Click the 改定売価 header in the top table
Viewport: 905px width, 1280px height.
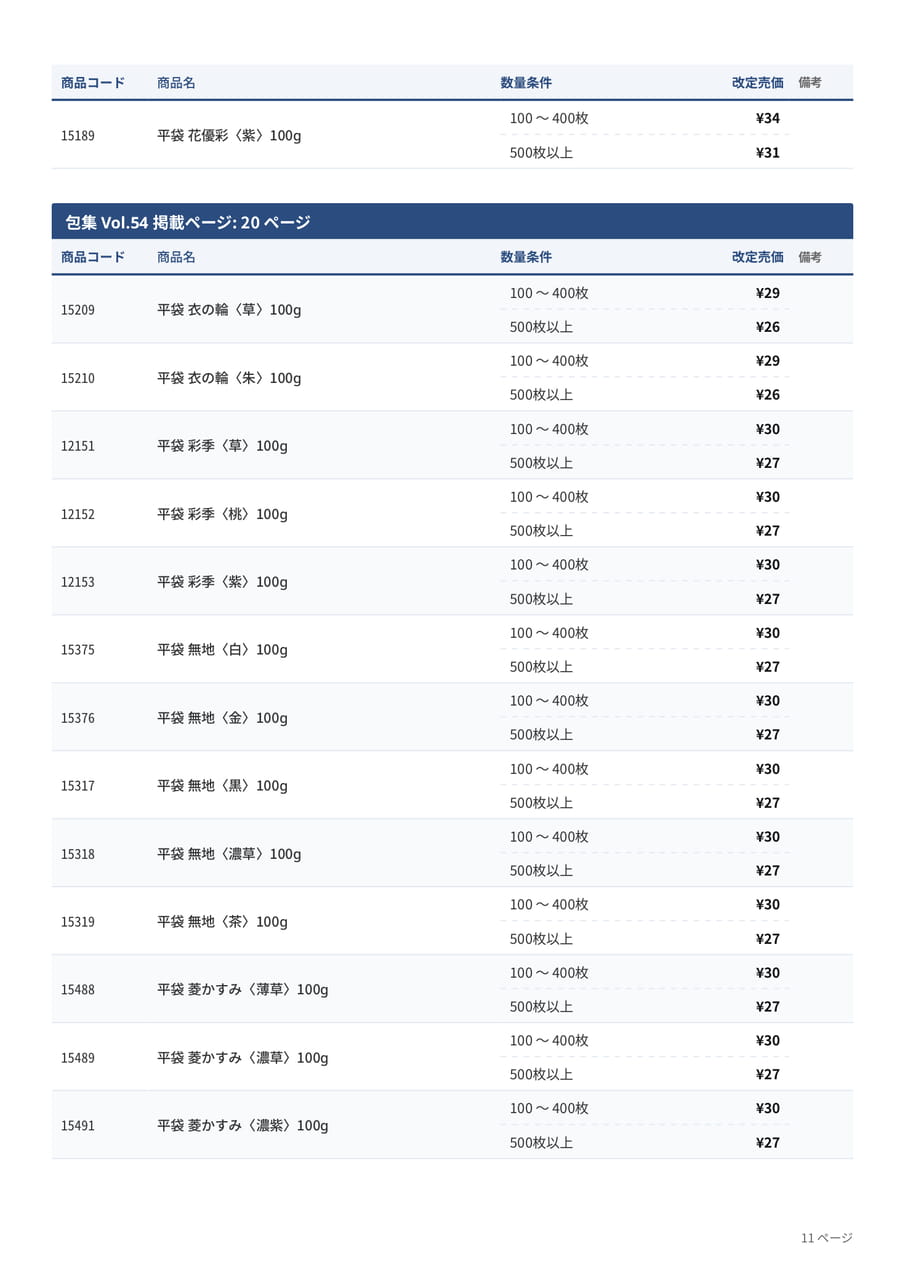pos(757,83)
